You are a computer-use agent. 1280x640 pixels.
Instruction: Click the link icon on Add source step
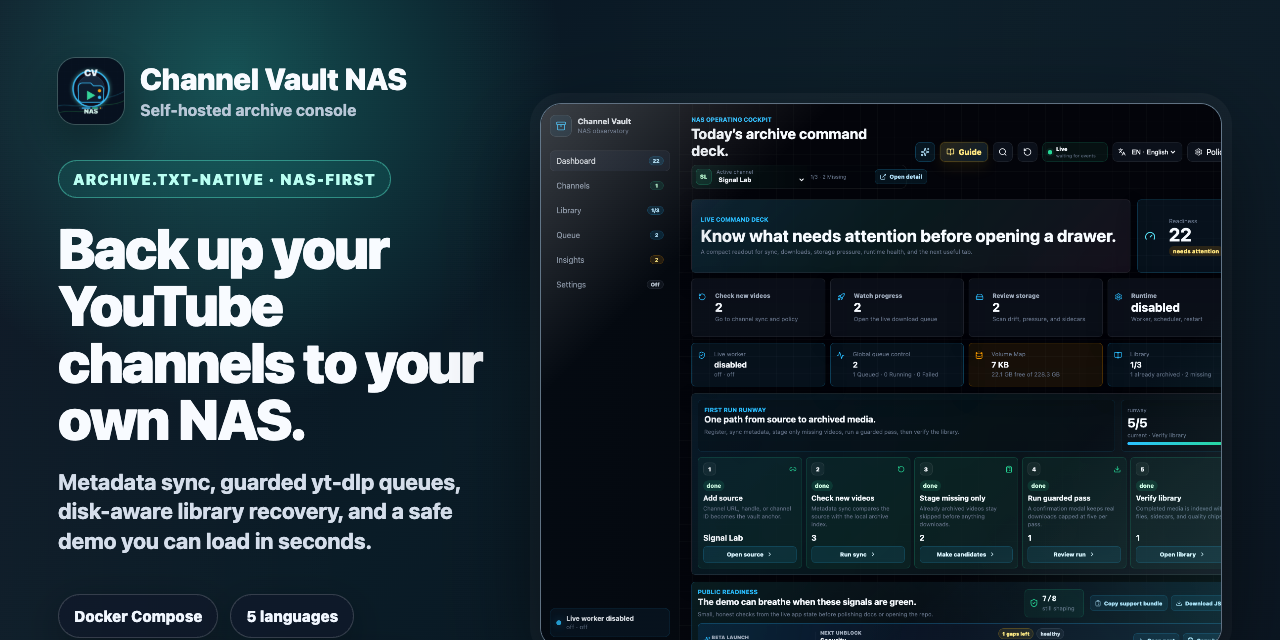point(793,469)
